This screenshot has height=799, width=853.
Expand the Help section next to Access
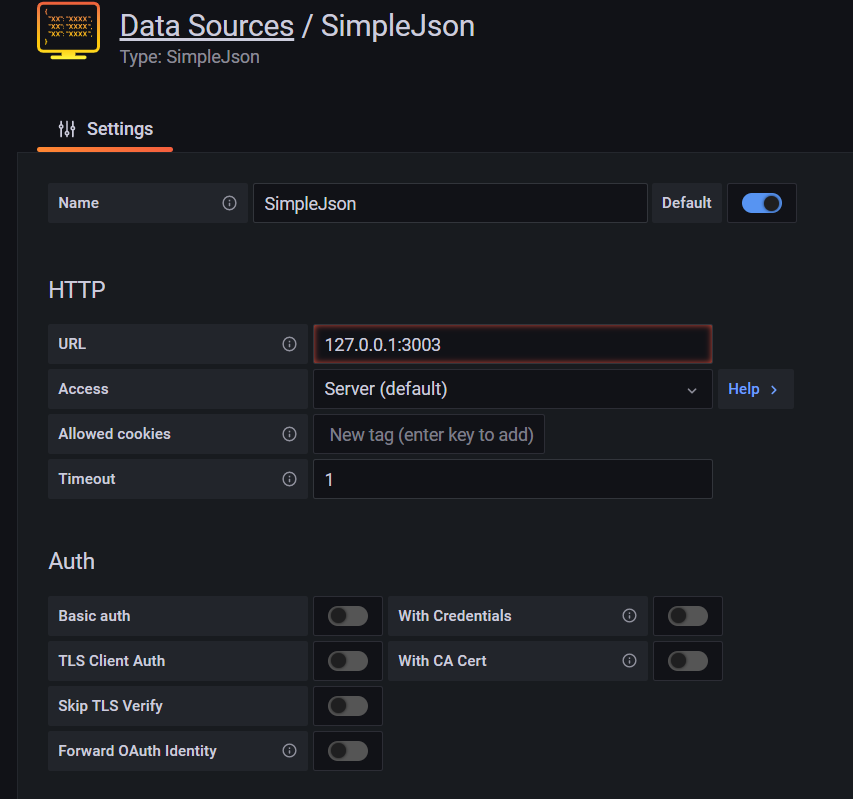[755, 389]
